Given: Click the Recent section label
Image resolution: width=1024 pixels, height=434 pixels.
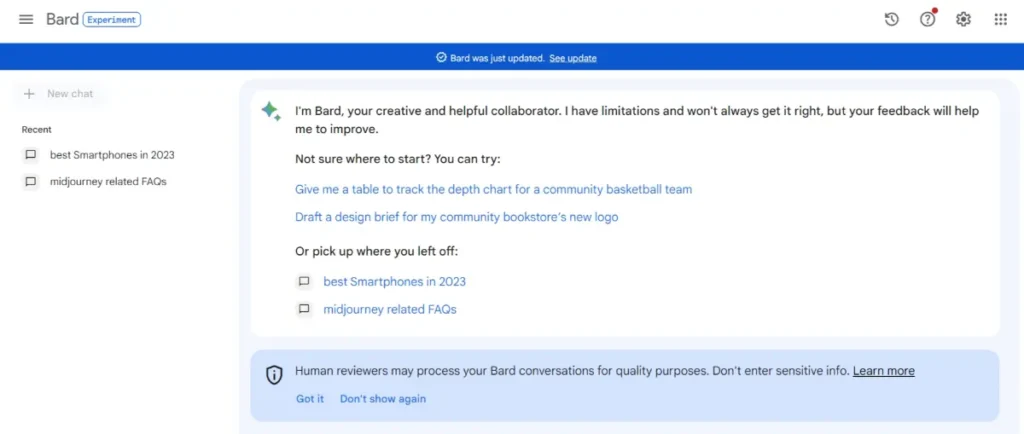Looking at the screenshot, I should [x=37, y=130].
